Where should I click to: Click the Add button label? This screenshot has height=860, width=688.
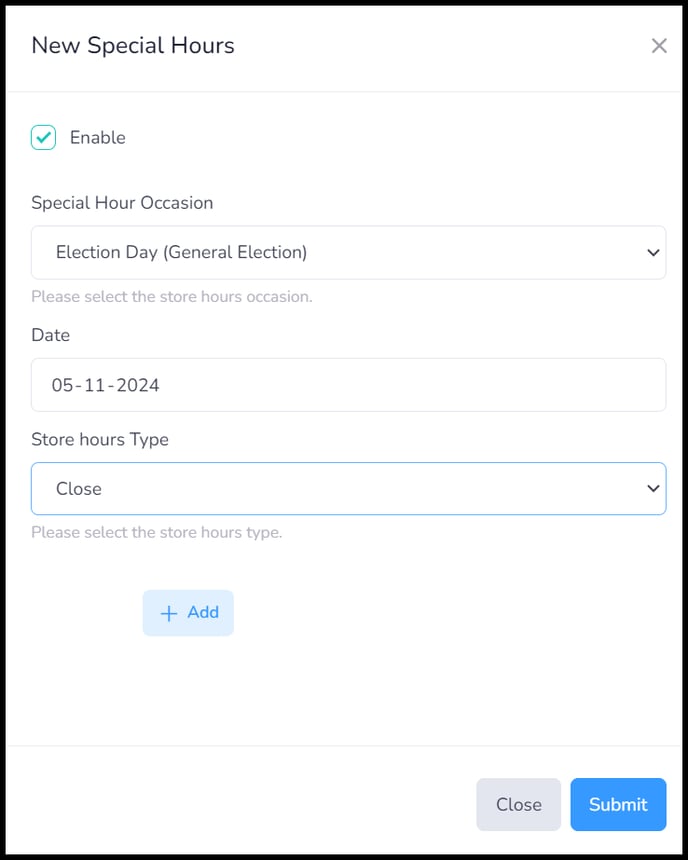203,612
